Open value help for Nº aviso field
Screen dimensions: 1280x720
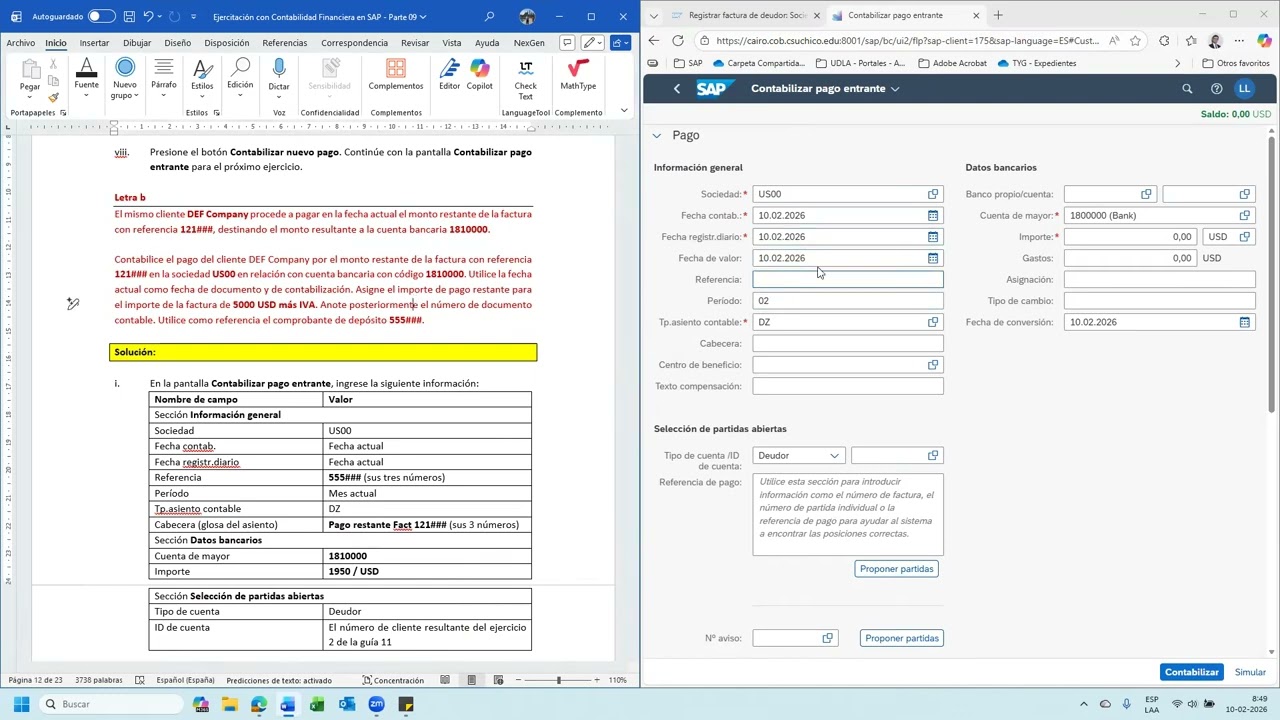click(x=827, y=638)
